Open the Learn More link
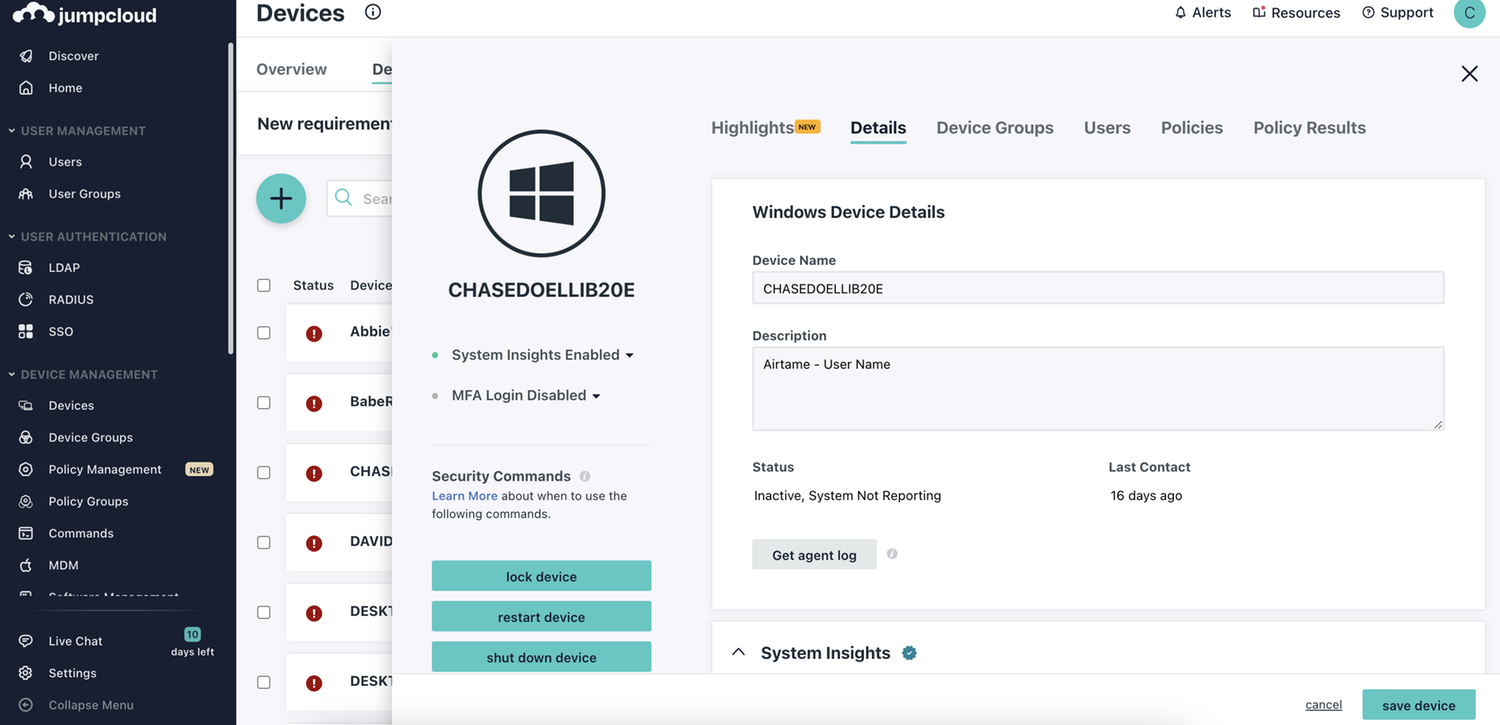This screenshot has width=1500, height=725. coord(464,496)
